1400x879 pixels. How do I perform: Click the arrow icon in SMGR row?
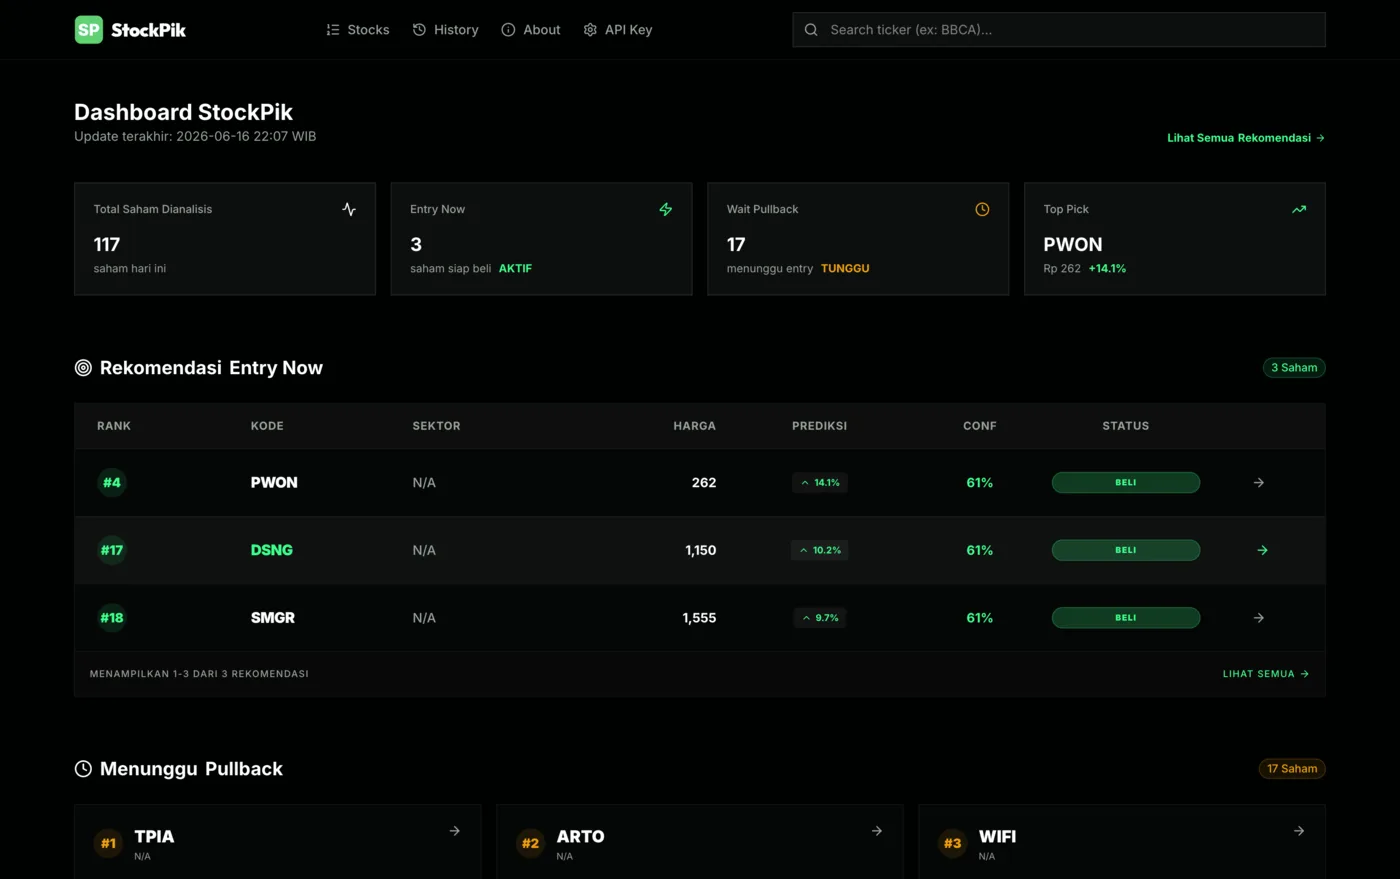pyautogui.click(x=1259, y=618)
